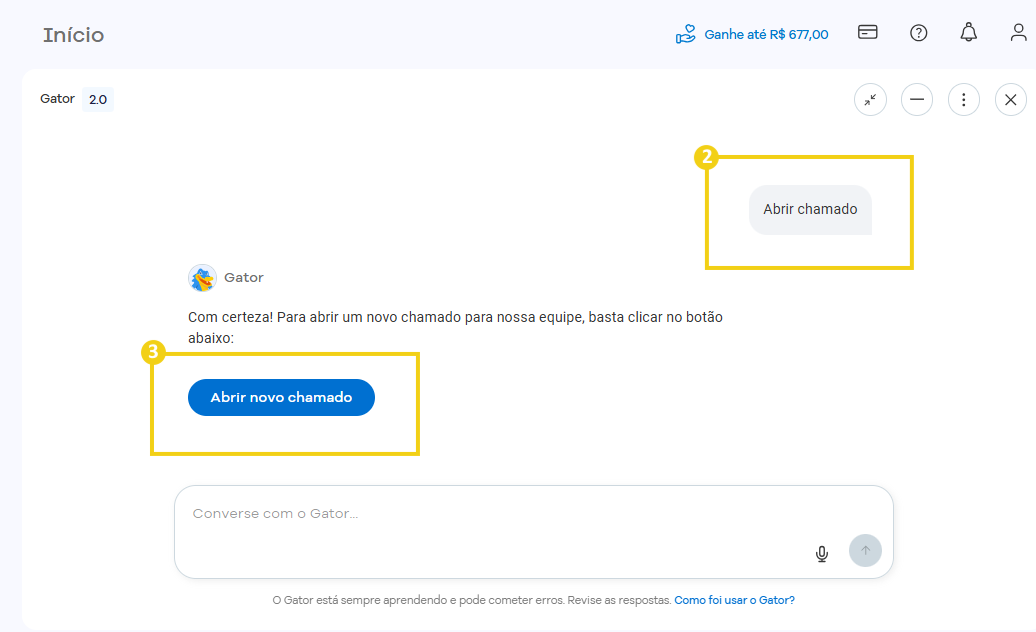Open the help question mark icon
The image size is (1036, 632).
918,33
